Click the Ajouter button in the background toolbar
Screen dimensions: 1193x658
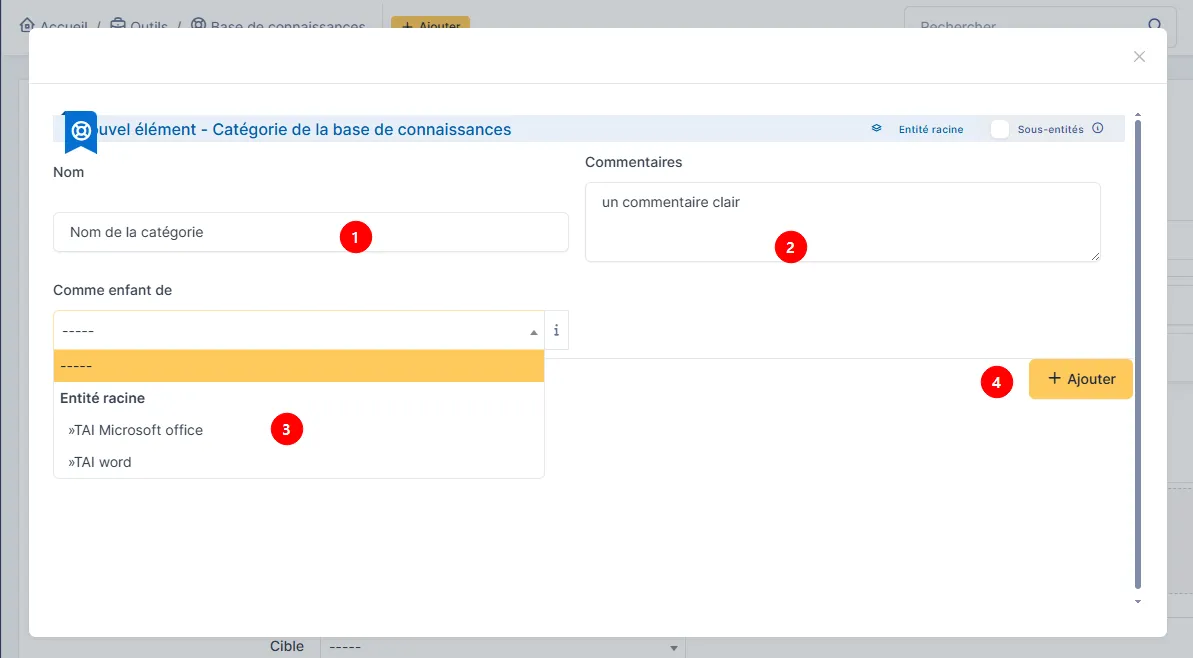click(431, 24)
